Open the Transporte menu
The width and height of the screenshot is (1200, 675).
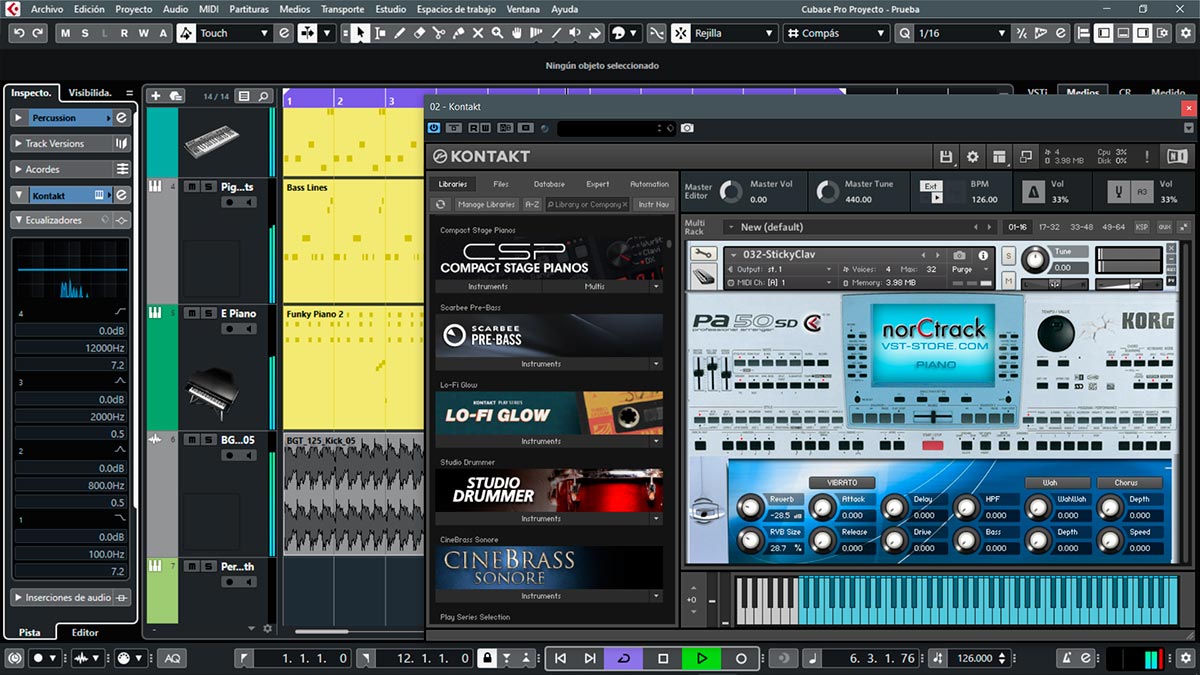click(x=342, y=9)
